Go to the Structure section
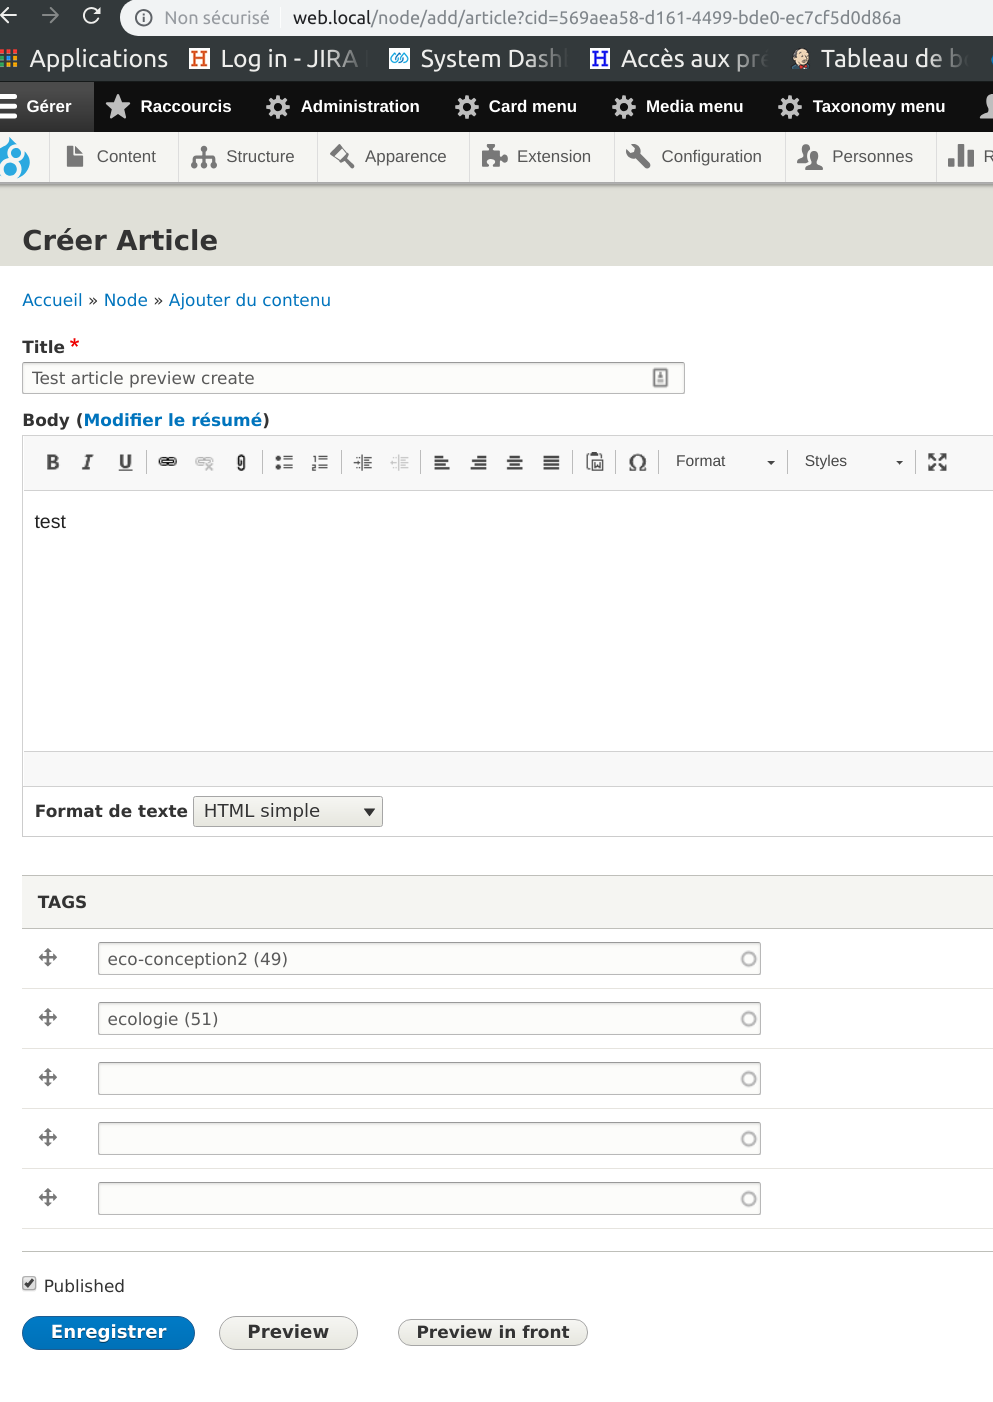Image resolution: width=993 pixels, height=1402 pixels. click(246, 156)
